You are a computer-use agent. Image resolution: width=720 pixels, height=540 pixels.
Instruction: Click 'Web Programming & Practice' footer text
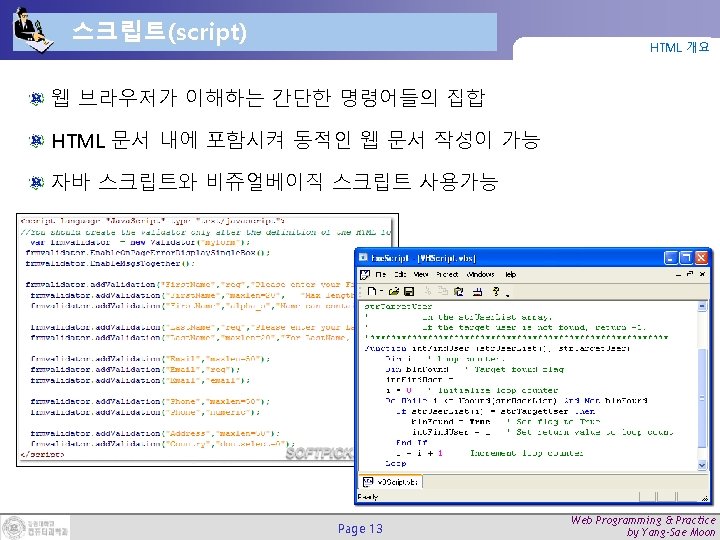click(643, 520)
